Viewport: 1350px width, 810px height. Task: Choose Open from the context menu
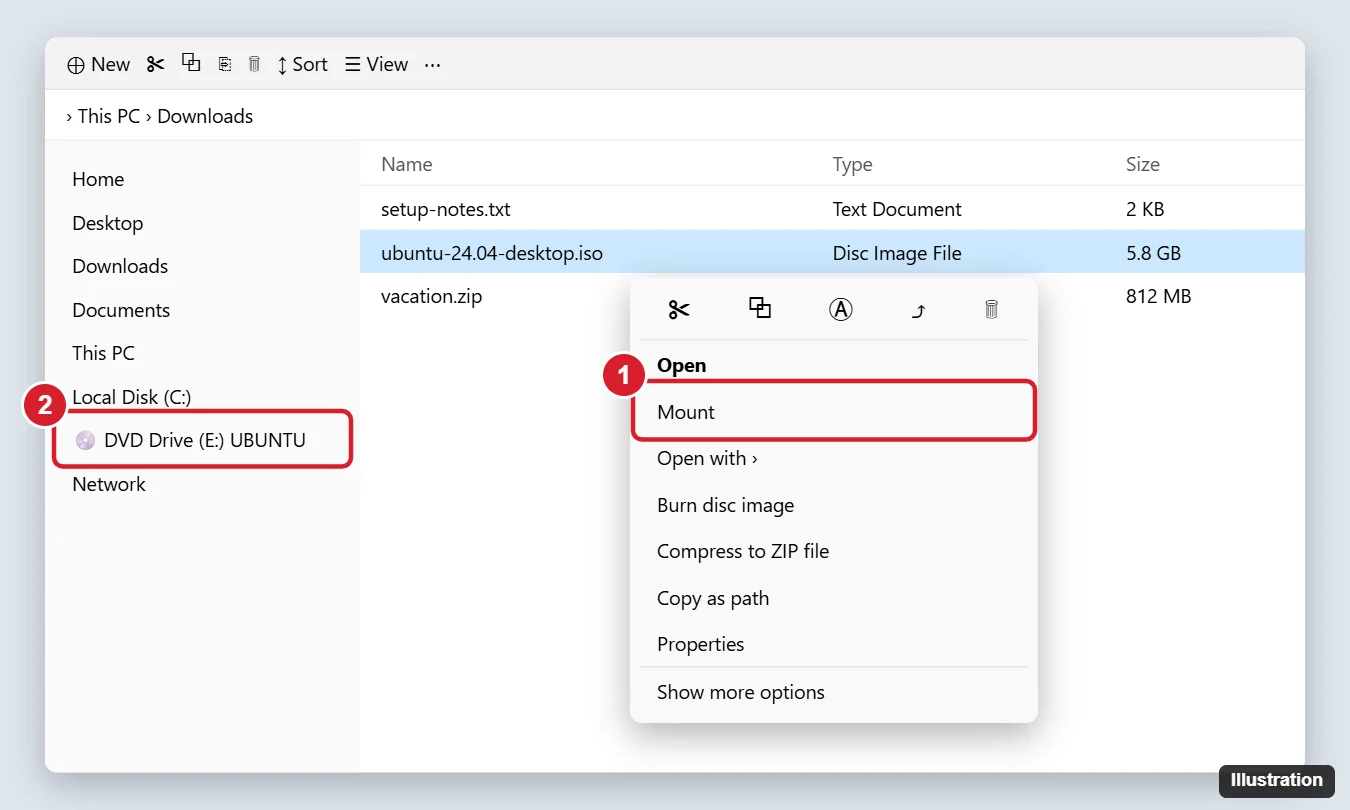click(x=833, y=365)
